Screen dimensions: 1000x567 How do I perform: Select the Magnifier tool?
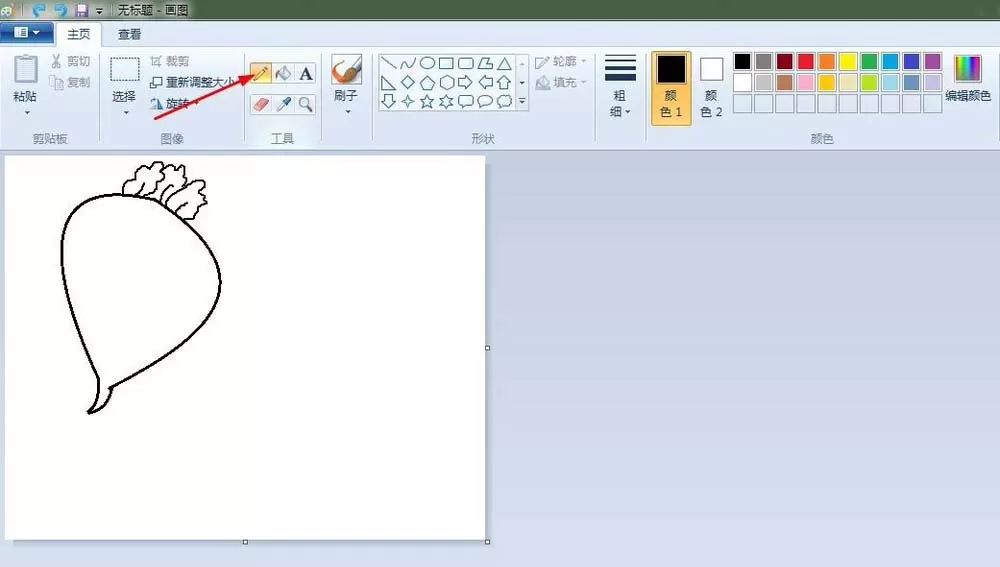pos(306,104)
